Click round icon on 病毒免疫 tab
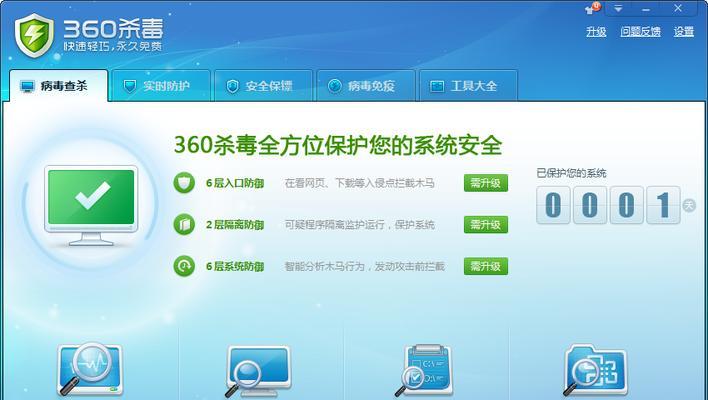Screen dimensions: 708x400 pyautogui.click(x=335, y=86)
